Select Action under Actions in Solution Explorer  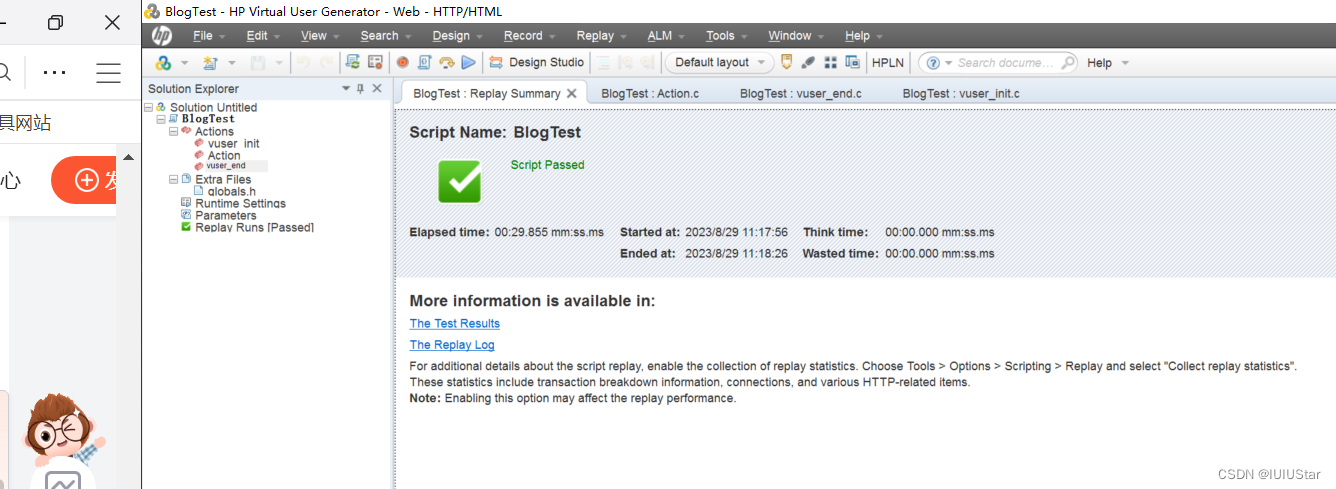pyautogui.click(x=224, y=156)
